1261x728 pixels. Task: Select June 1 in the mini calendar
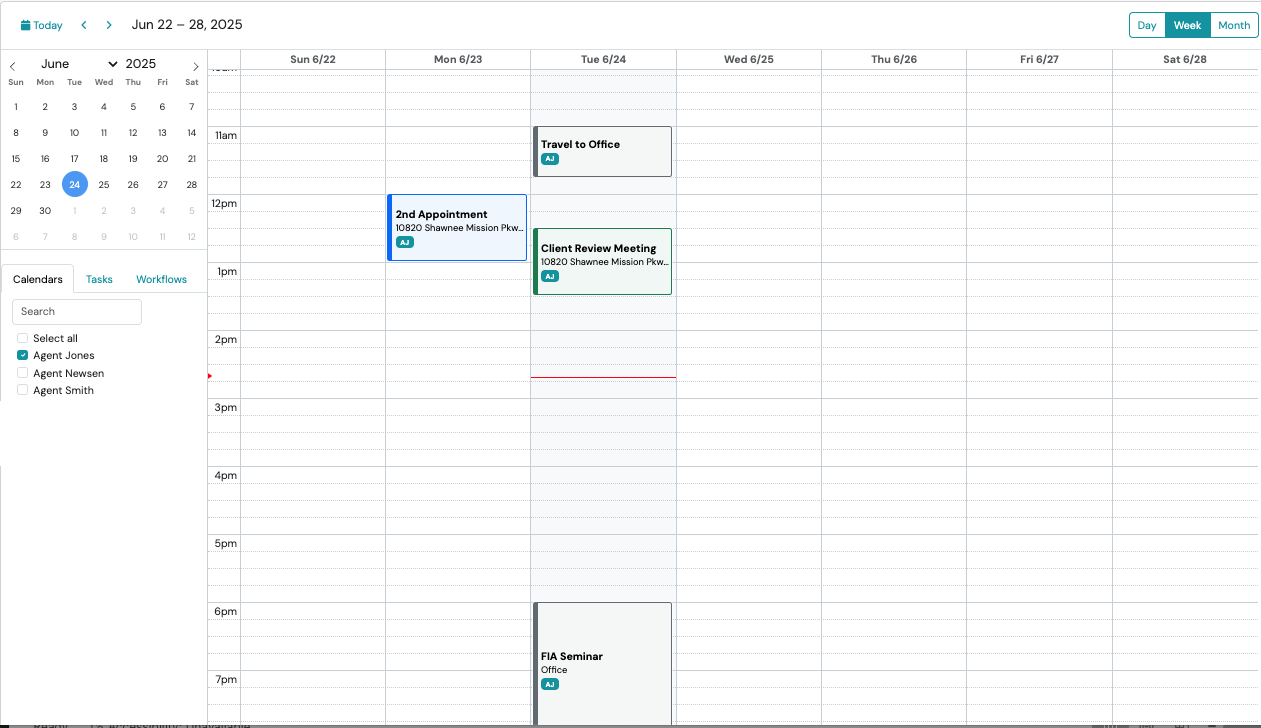click(x=16, y=106)
